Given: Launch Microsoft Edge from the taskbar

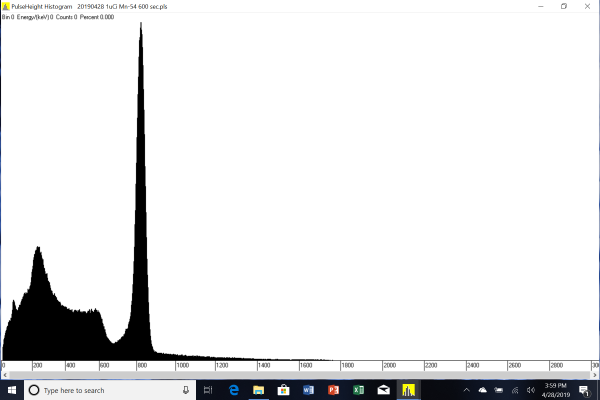Looking at the screenshot, I should tap(233, 389).
